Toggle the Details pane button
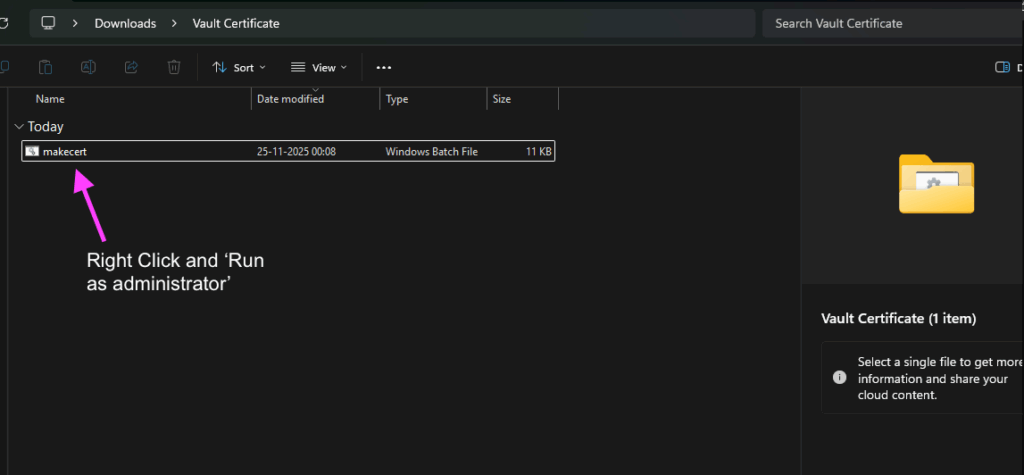The width and height of the screenshot is (1024, 475). point(1002,67)
